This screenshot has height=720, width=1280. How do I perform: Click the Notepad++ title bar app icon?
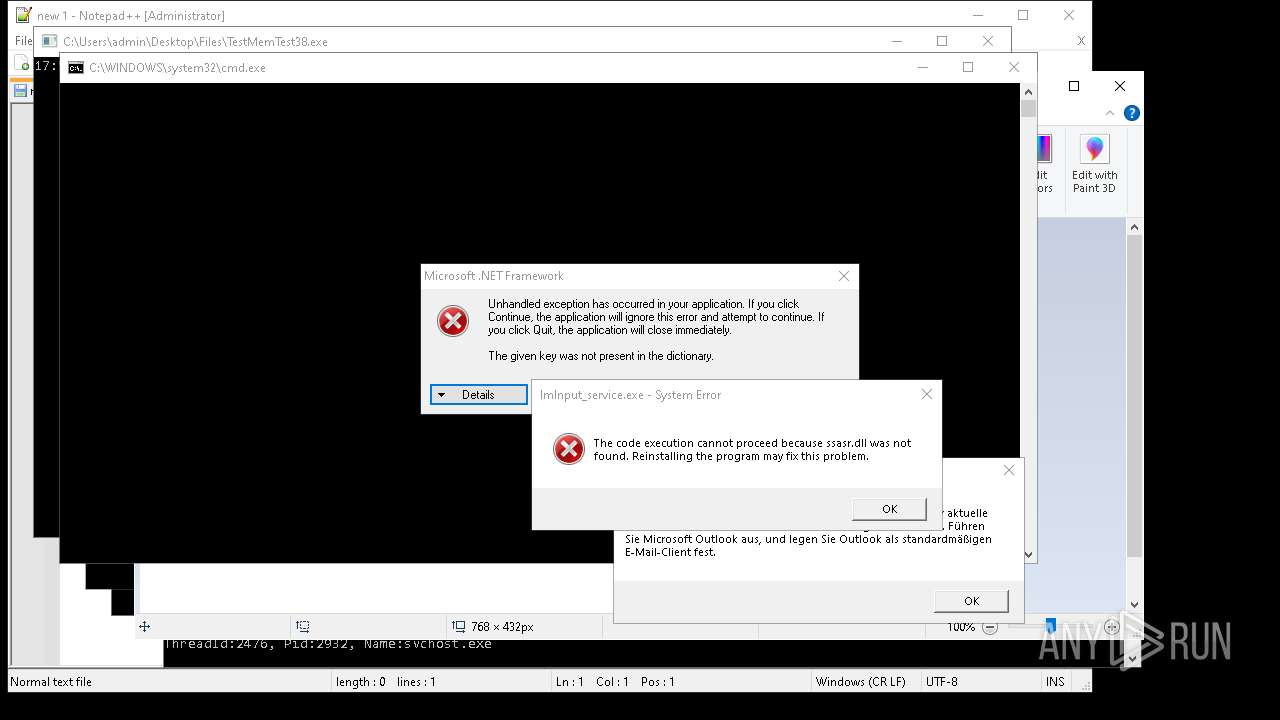23,15
